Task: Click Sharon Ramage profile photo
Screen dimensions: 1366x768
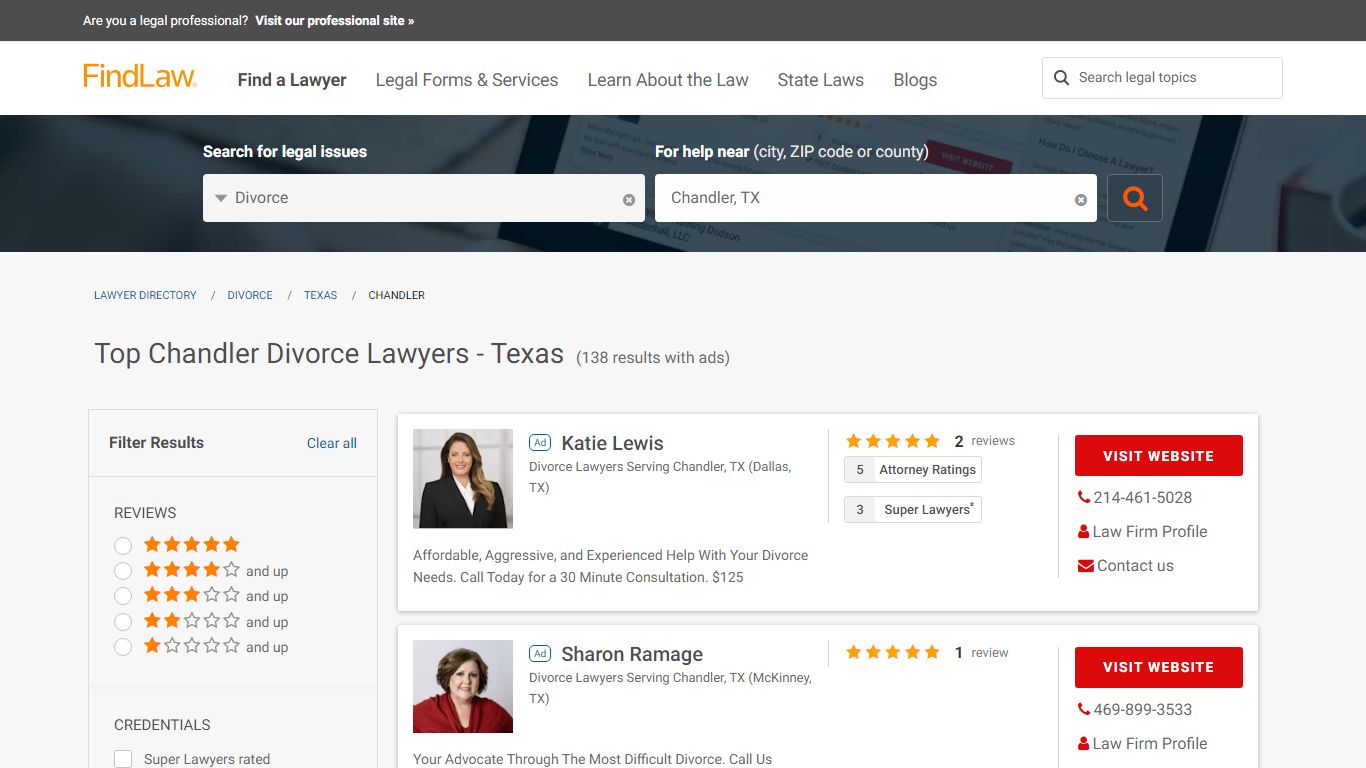Action: pos(463,687)
